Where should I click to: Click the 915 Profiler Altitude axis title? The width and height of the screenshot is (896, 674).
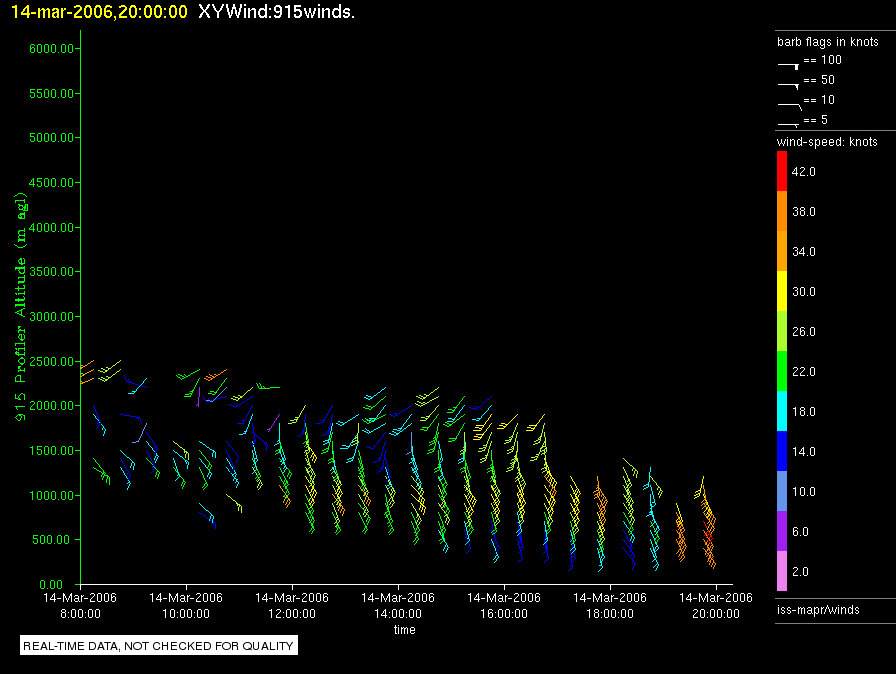21,302
